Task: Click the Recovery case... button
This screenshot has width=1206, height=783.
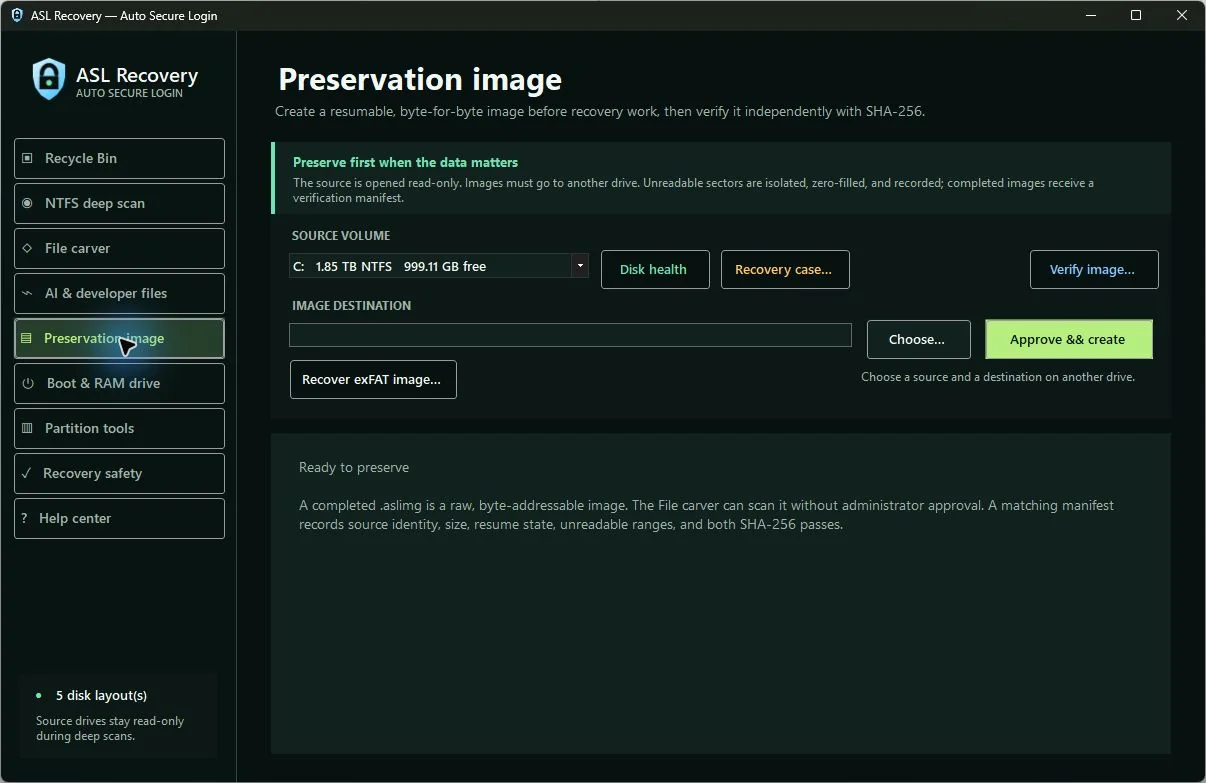Action: 785,269
